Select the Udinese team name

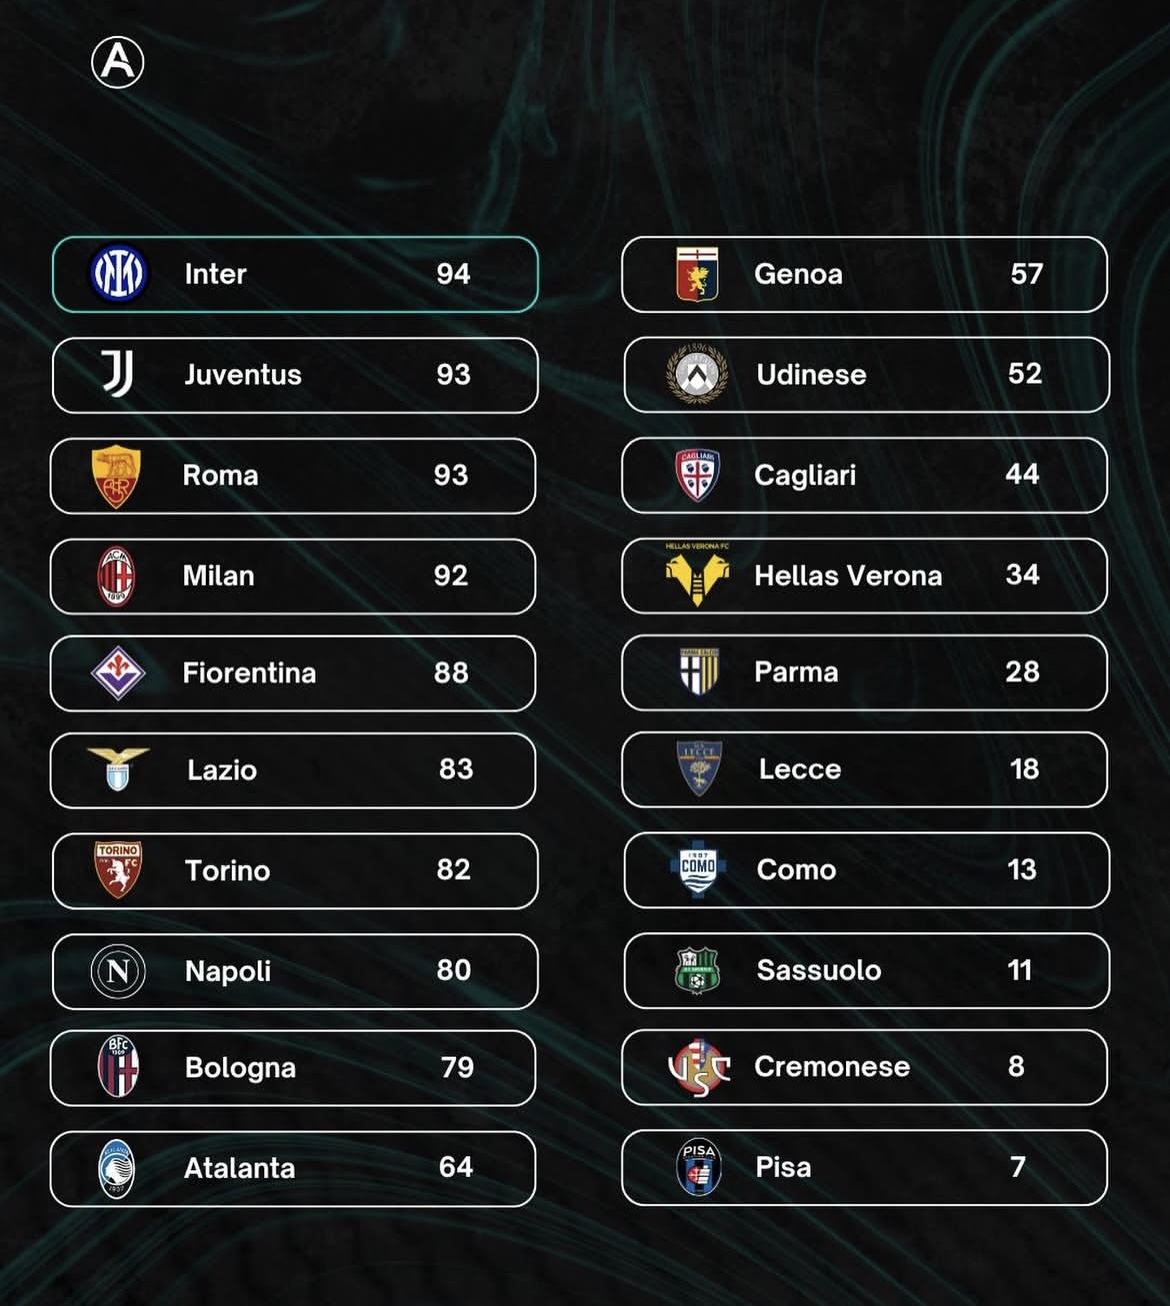(811, 375)
